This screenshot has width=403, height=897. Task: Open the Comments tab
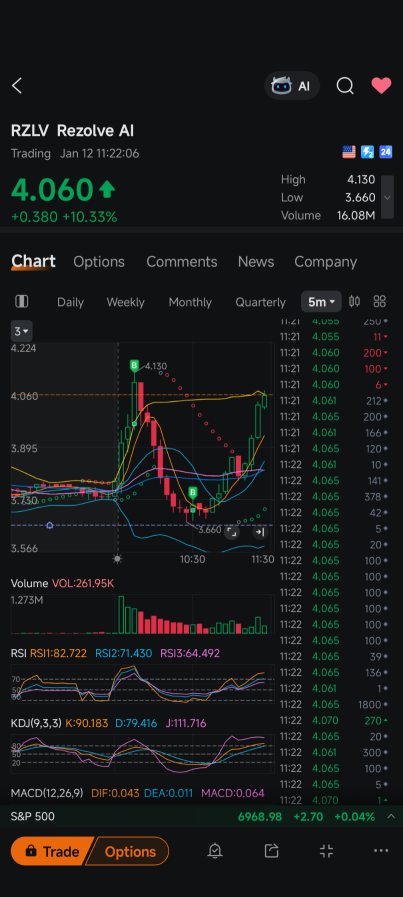click(181, 262)
